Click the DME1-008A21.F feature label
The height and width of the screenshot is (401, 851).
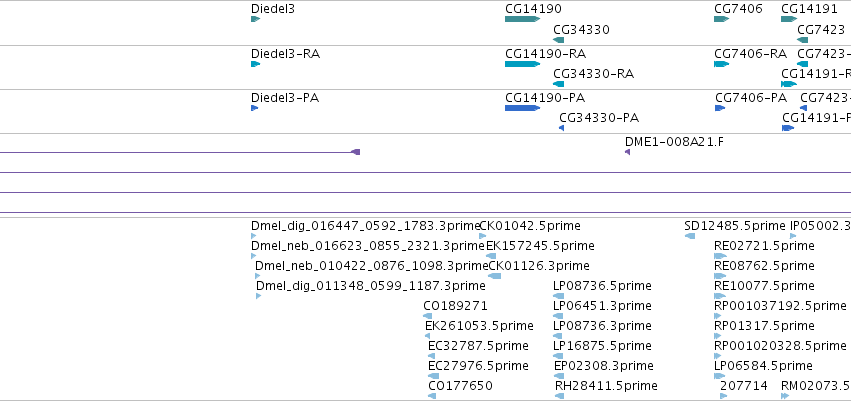point(674,142)
